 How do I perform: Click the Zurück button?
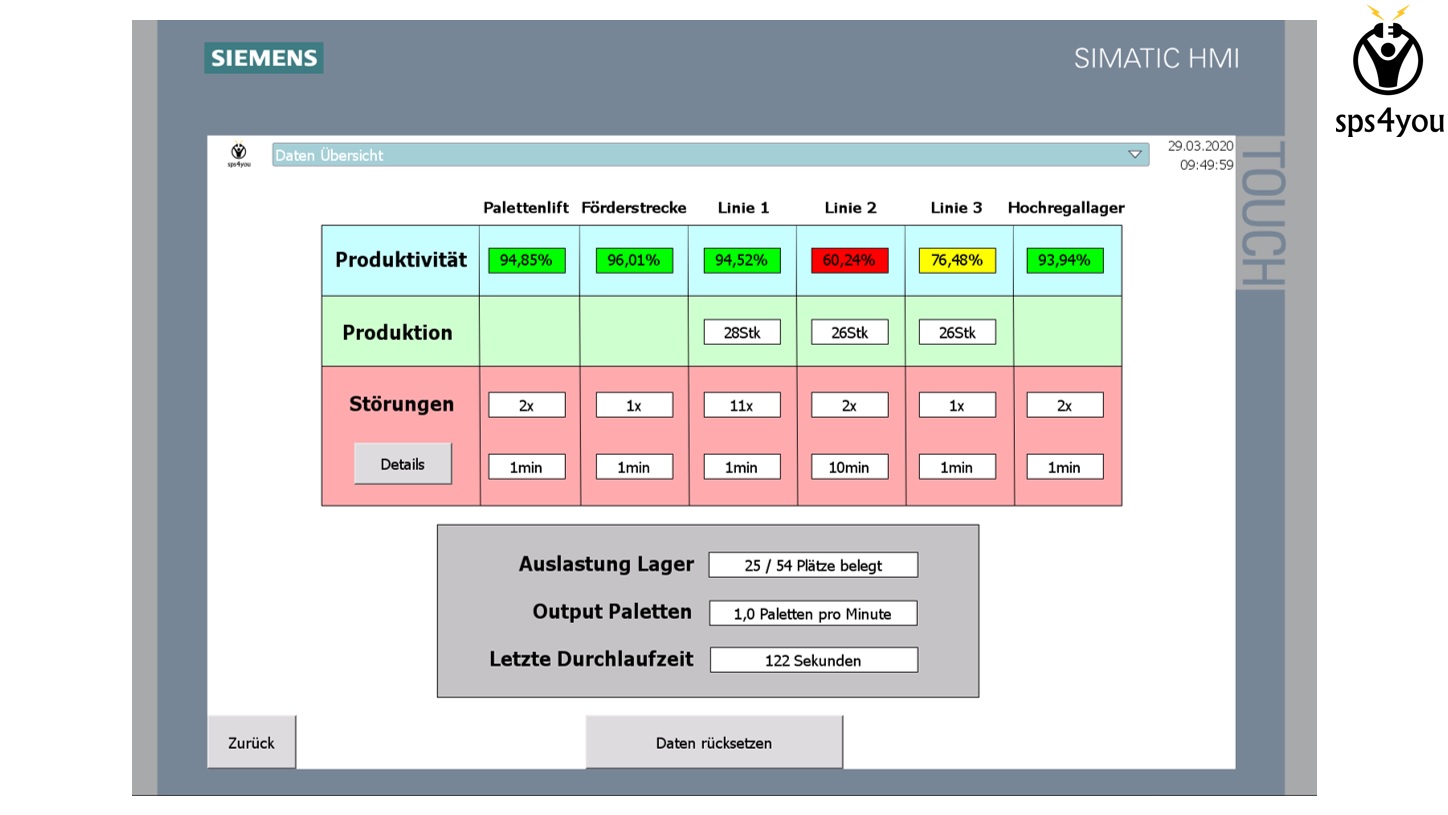point(251,743)
